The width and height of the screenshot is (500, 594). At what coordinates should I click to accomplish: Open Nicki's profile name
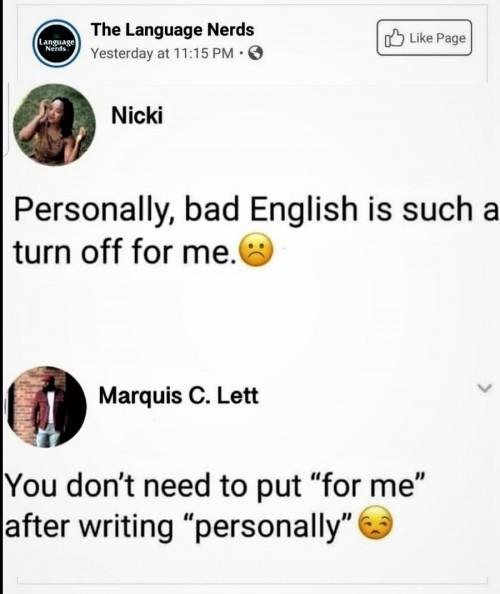click(137, 116)
